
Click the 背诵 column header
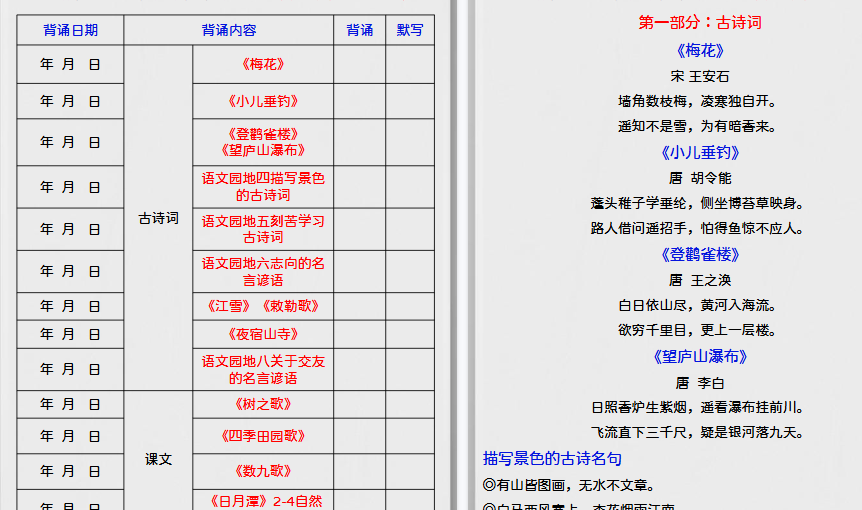[360, 30]
